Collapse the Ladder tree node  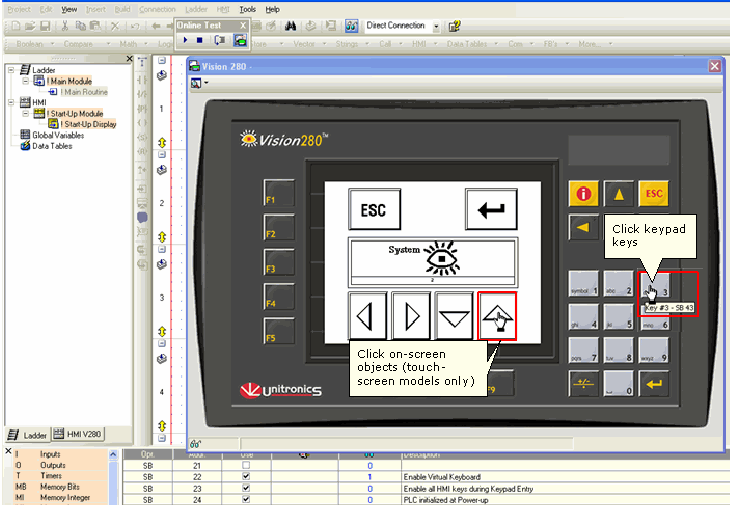[x=11, y=70]
